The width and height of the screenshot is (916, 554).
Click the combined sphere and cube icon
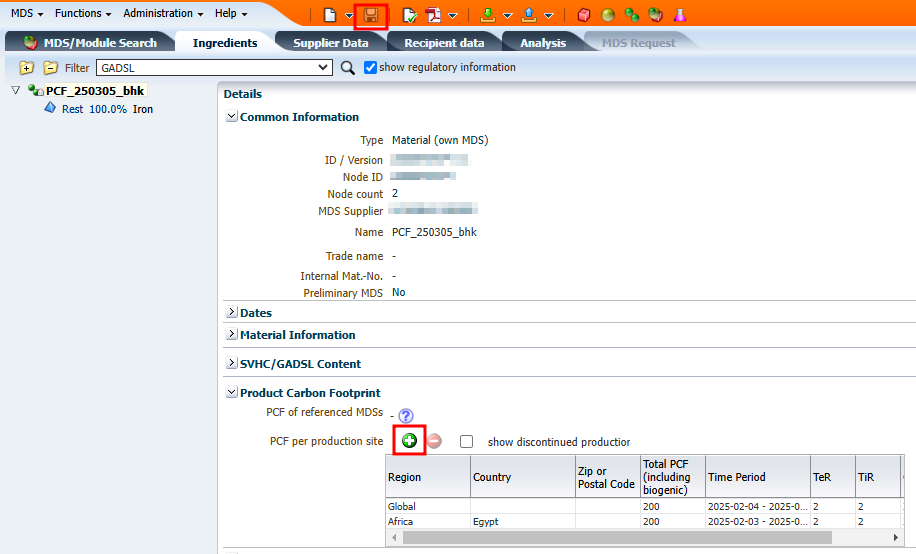tap(655, 15)
